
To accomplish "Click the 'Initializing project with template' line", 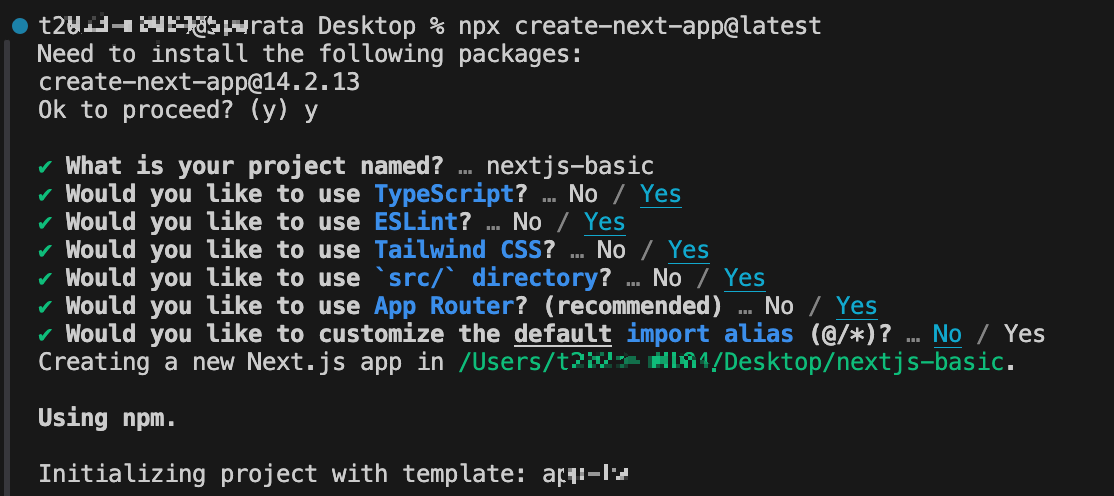I will [334, 474].
